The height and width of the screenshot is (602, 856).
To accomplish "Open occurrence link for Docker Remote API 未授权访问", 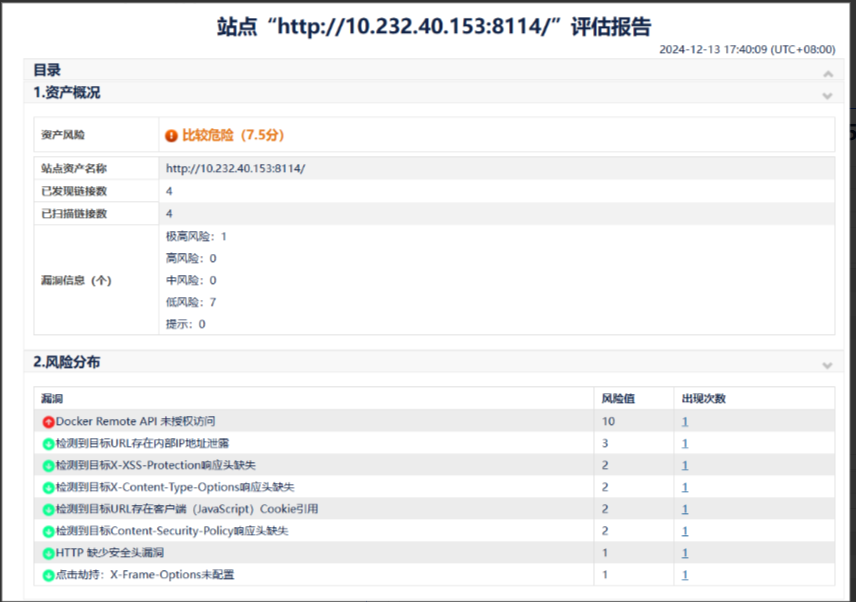I will 684,421.
